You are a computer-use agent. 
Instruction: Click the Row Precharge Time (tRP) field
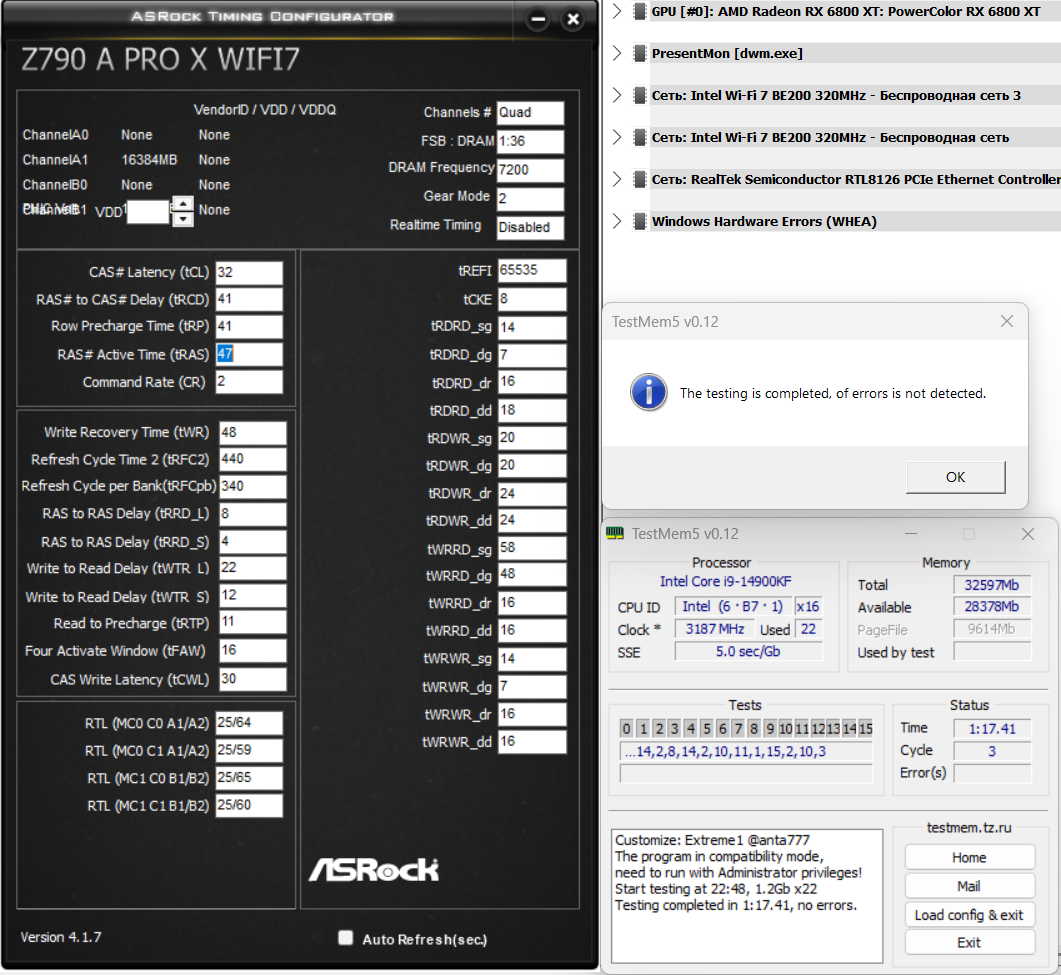[x=249, y=326]
